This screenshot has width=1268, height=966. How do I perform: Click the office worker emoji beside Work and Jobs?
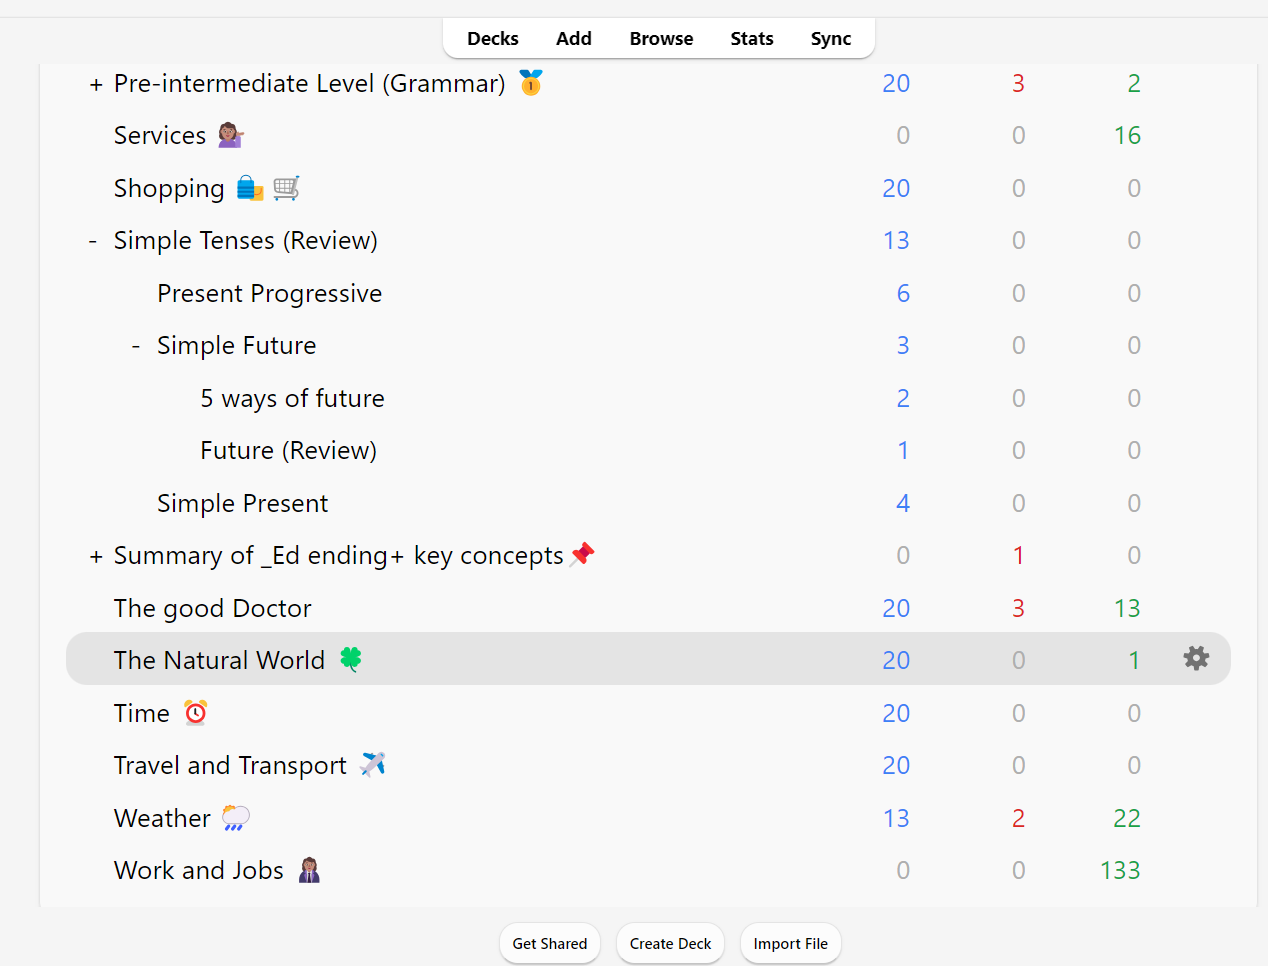pos(309,870)
